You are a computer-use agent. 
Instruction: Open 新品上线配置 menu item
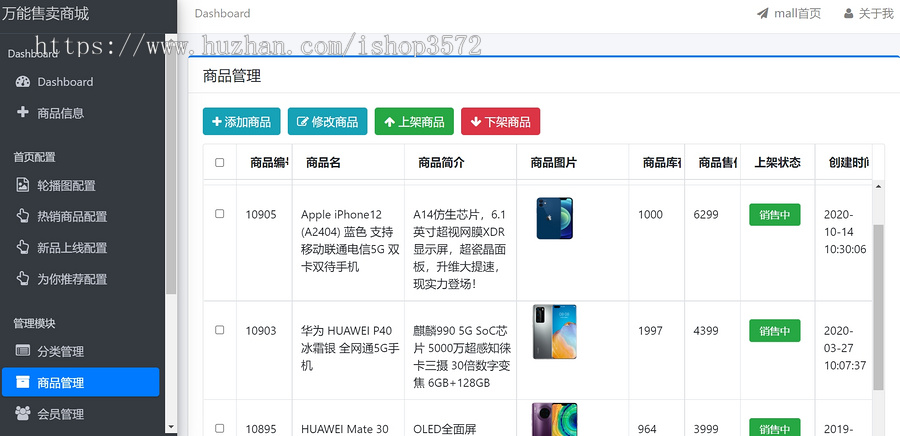click(x=80, y=248)
